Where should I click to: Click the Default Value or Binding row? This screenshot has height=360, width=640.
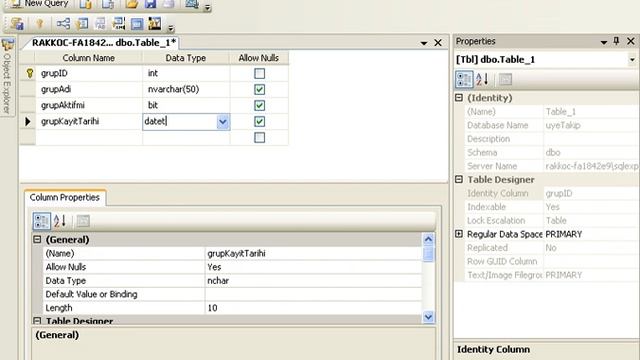[x=232, y=294]
